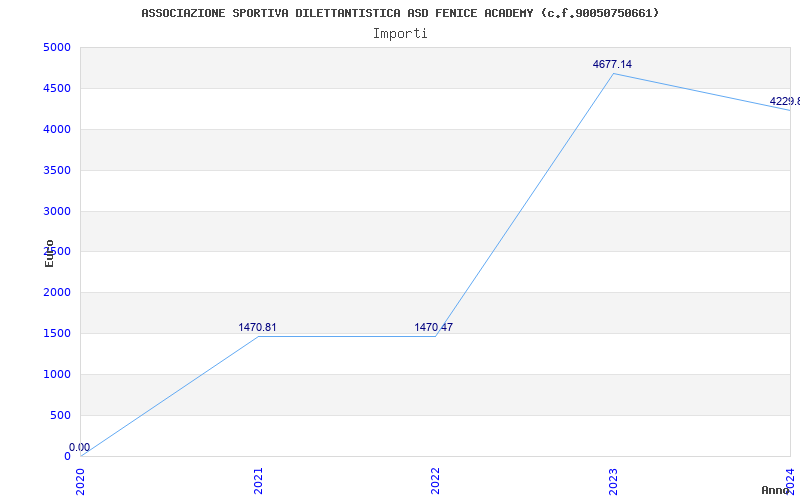Click the 3000 y-axis tick label
This screenshot has height=500, width=800.
point(57,211)
